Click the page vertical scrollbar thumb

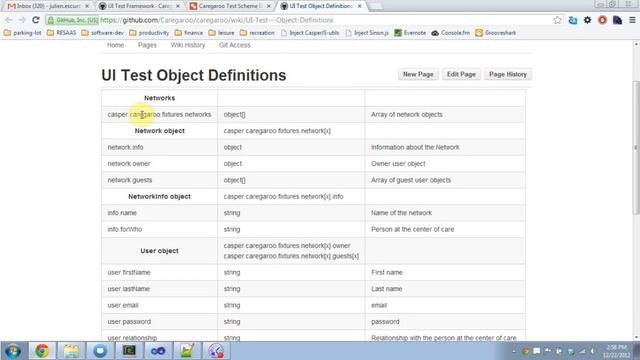[x=636, y=147]
